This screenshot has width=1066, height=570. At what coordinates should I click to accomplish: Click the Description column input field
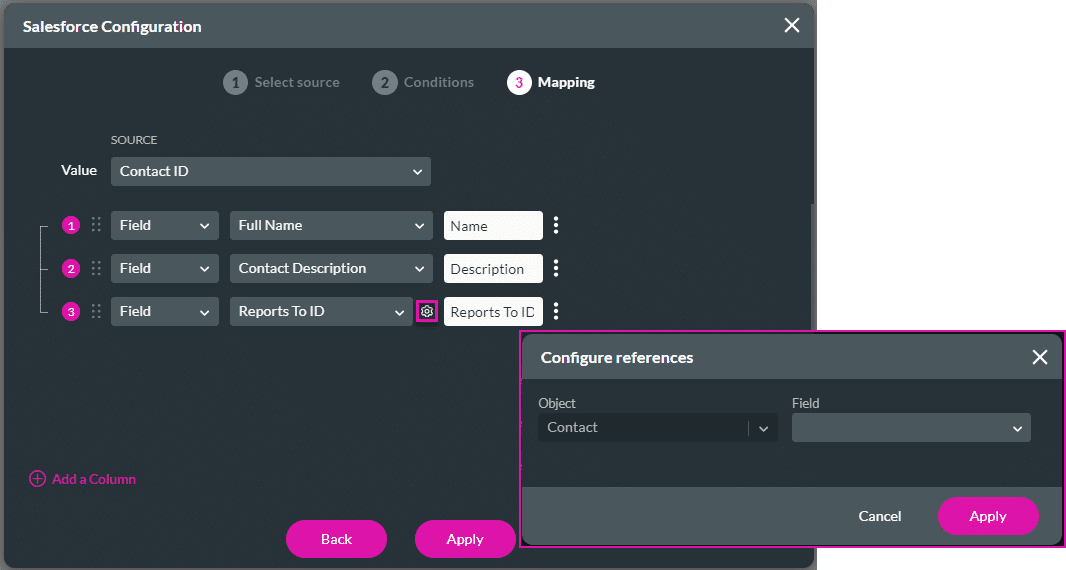coord(493,269)
